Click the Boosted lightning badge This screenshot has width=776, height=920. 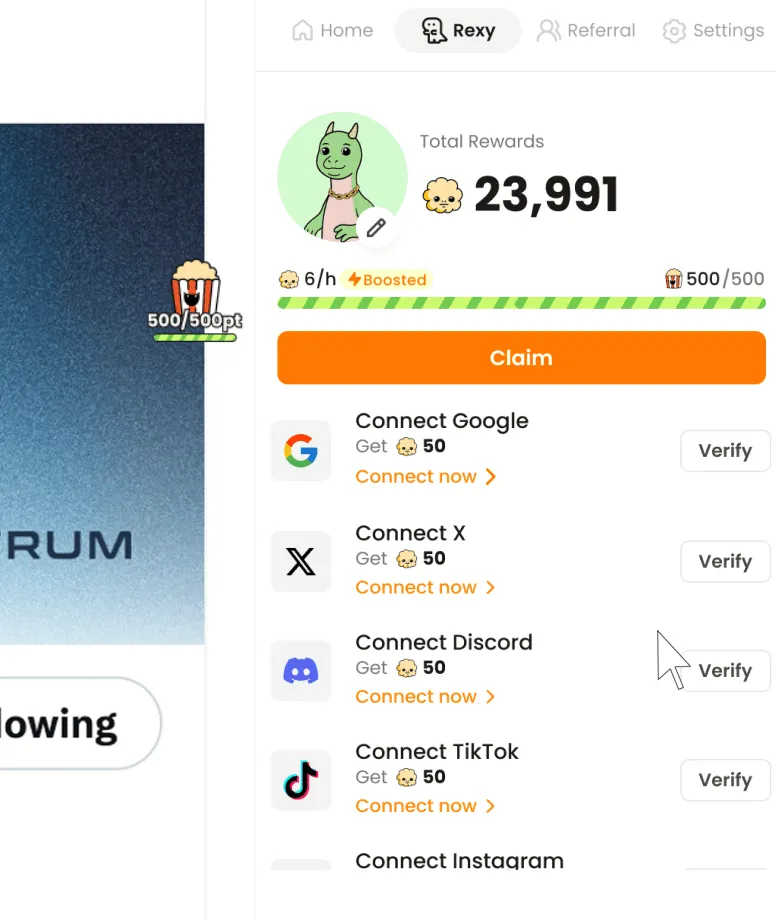(x=388, y=279)
